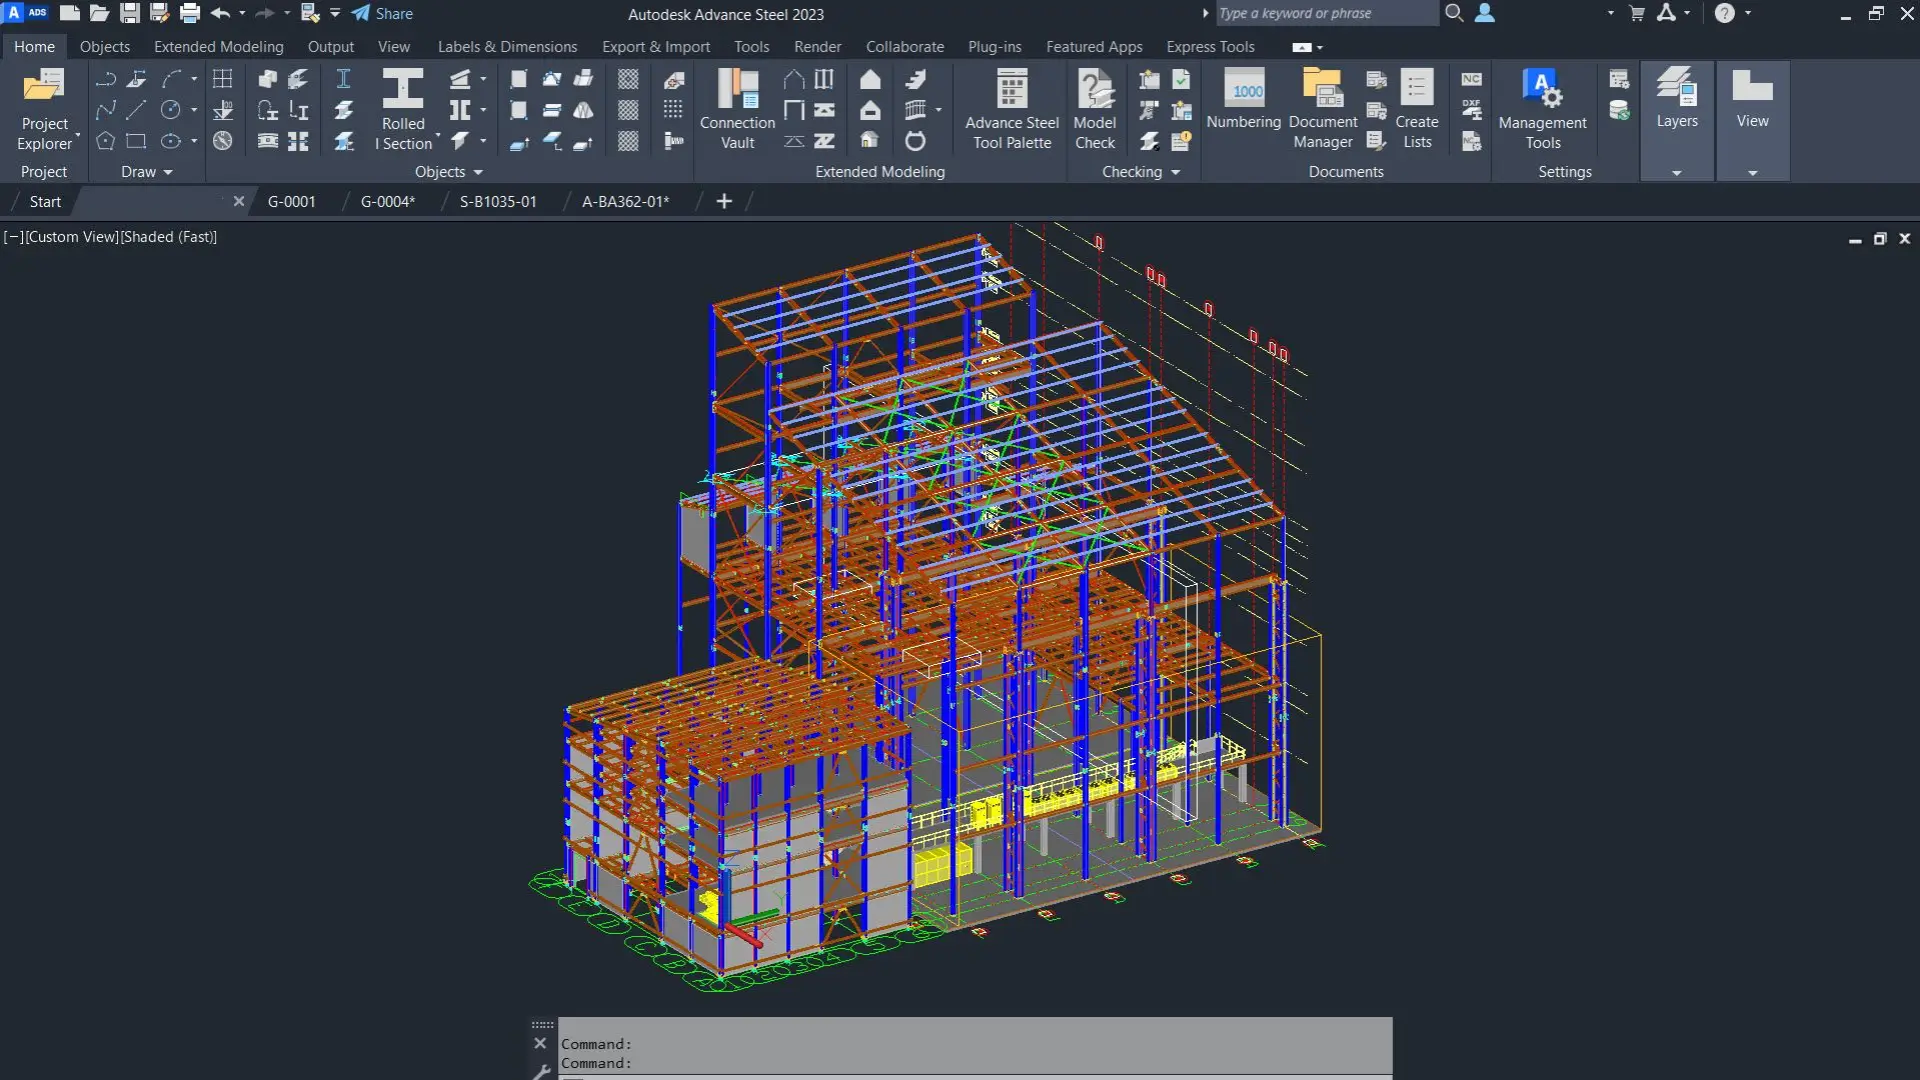Open the Connection Vault
1920x1080 pixels.
pyautogui.click(x=737, y=108)
